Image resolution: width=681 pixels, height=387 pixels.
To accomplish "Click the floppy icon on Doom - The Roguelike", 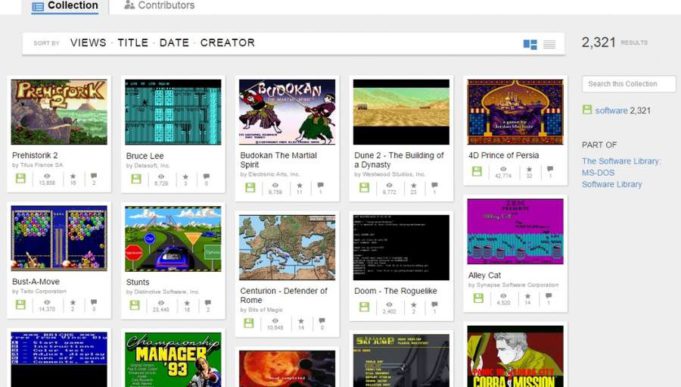I will tap(364, 307).
